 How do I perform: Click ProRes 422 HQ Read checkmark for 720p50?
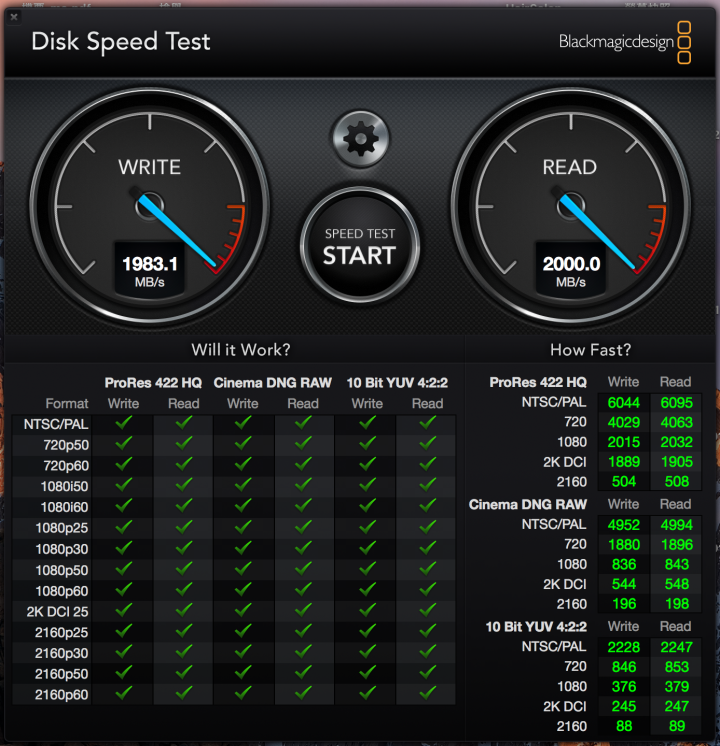[x=184, y=443]
